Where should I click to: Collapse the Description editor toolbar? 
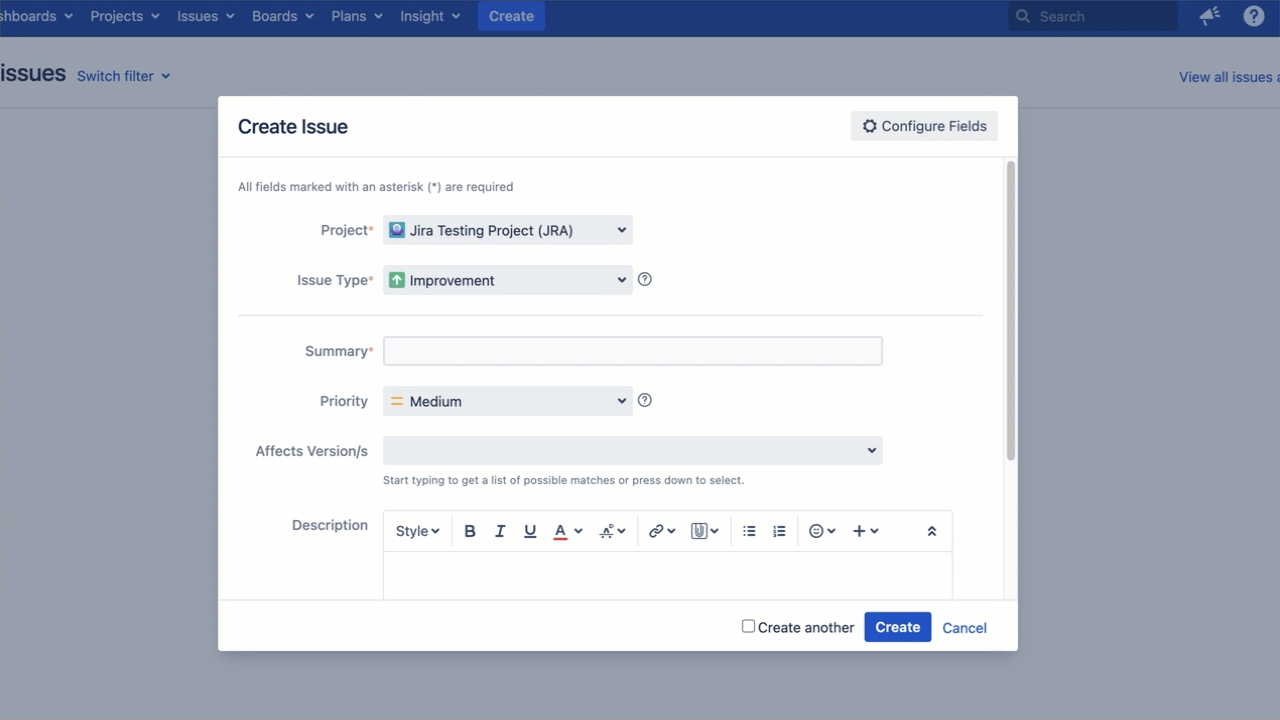click(x=932, y=531)
